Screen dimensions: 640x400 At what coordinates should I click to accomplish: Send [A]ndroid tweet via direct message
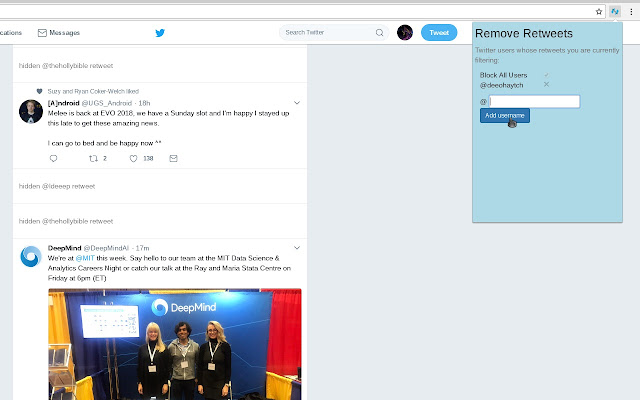tap(173, 158)
